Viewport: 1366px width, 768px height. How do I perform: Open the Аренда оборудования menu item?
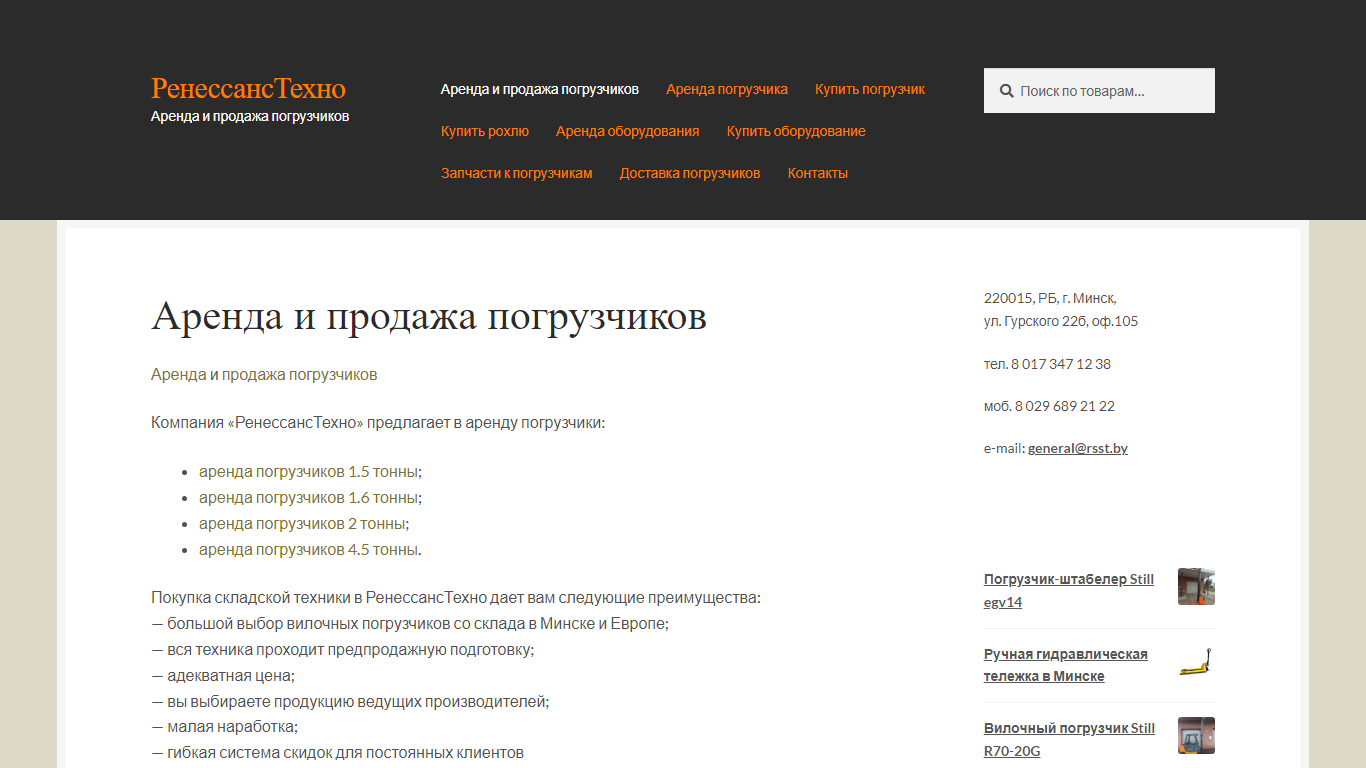(x=628, y=131)
